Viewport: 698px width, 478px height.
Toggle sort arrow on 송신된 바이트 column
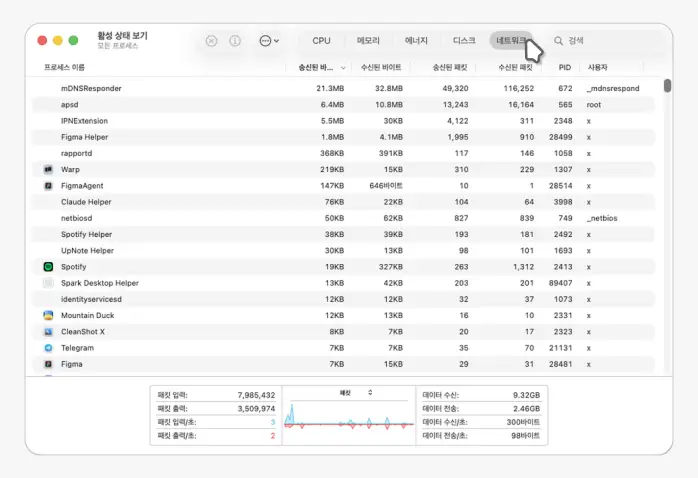tap(343, 68)
